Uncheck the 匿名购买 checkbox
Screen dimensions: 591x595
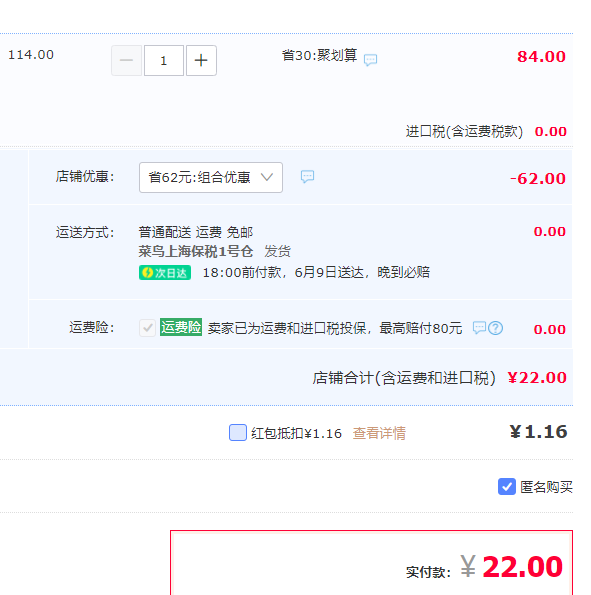(507, 486)
